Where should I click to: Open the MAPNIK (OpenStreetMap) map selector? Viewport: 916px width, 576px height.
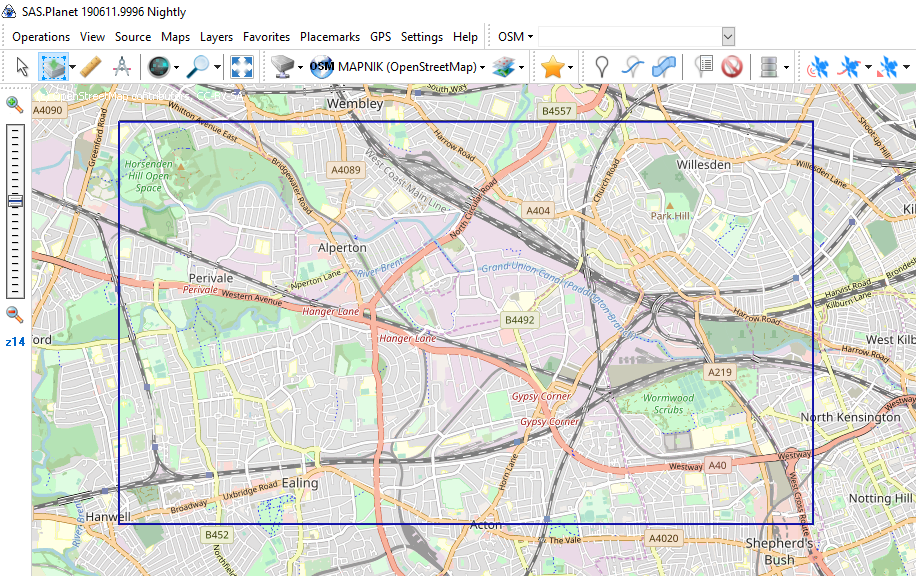tap(398, 67)
